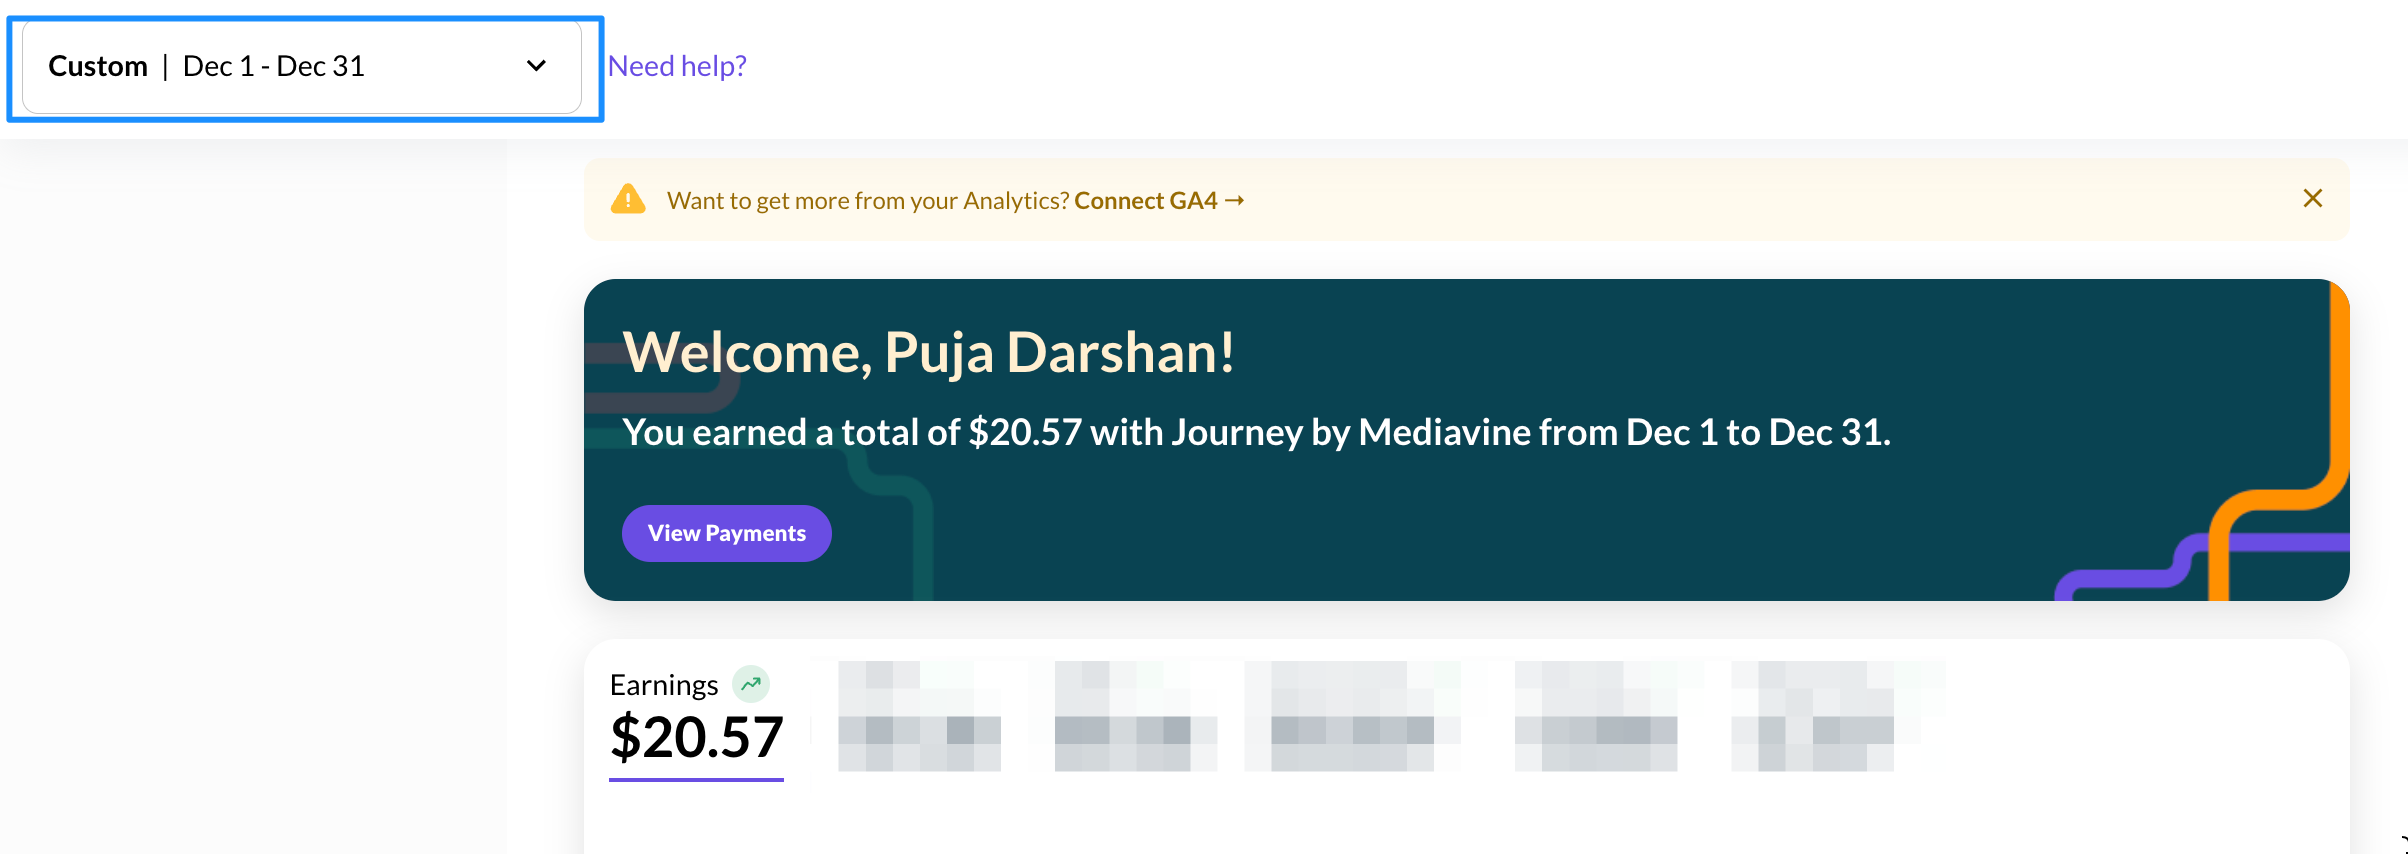Select the first blurred metric after Earnings

[x=919, y=716]
